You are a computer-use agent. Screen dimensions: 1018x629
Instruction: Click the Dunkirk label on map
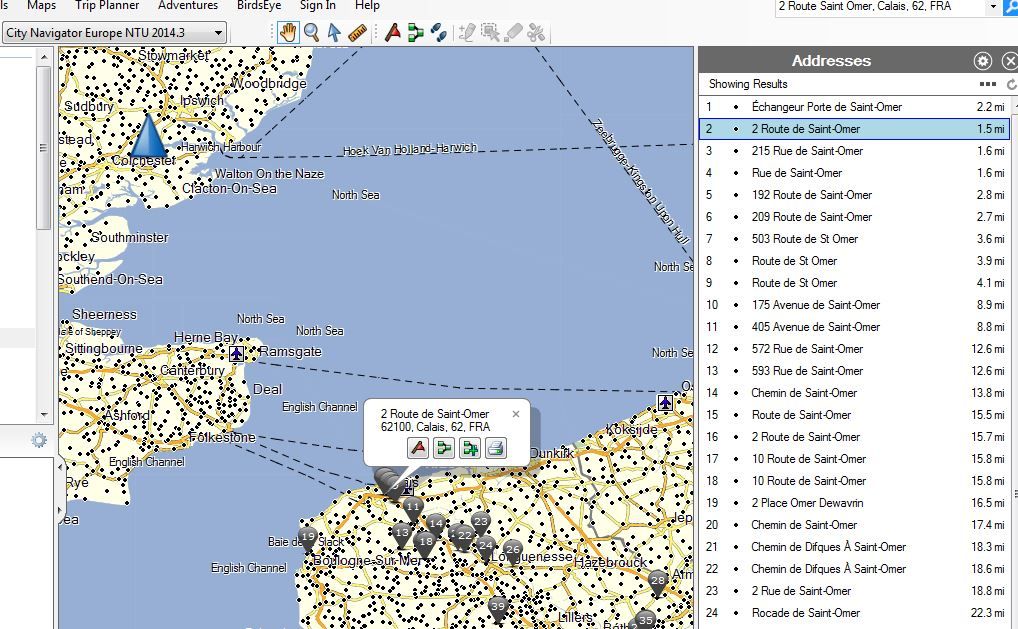click(x=552, y=453)
